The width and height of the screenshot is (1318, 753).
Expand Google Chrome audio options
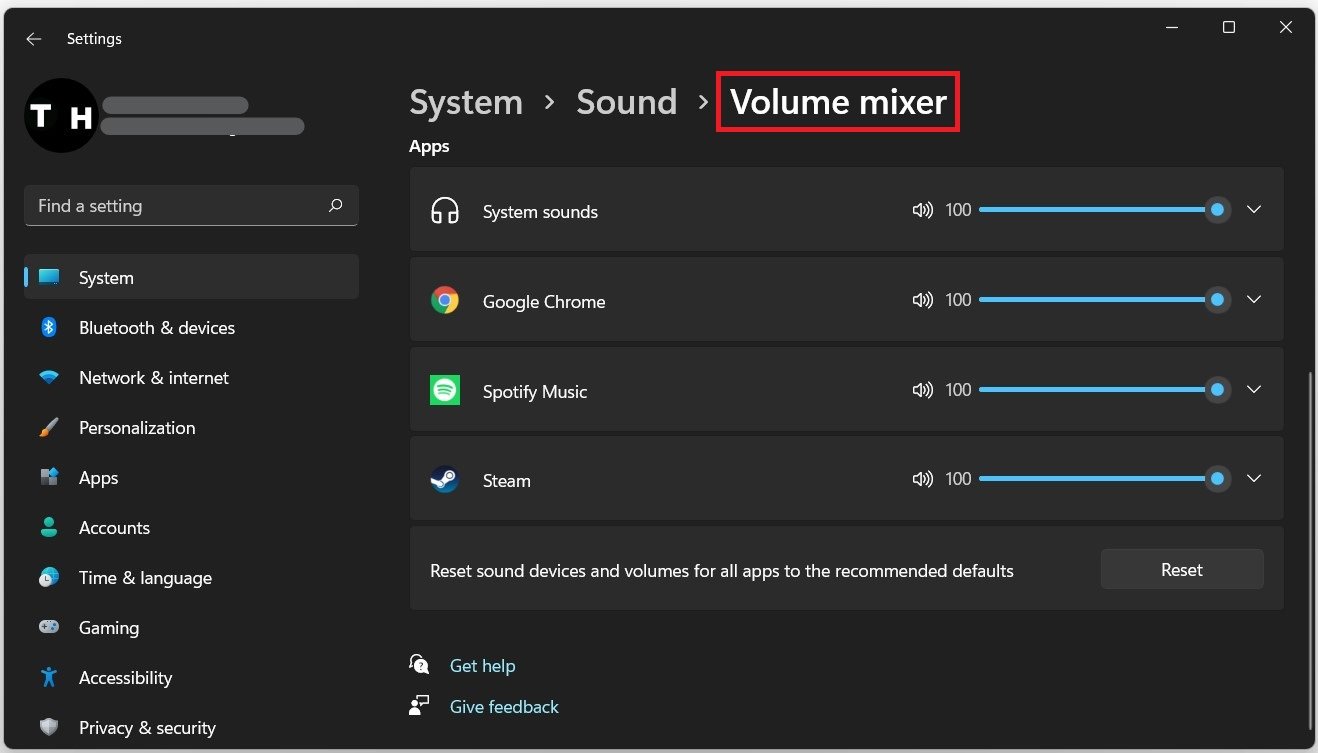(1254, 300)
